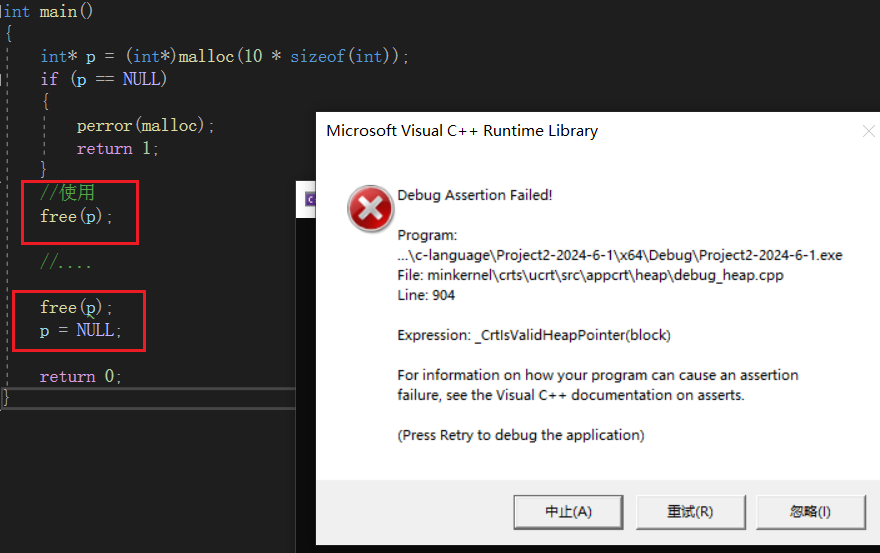Click the purple console window icon
The image size is (880, 553).
[x=311, y=199]
